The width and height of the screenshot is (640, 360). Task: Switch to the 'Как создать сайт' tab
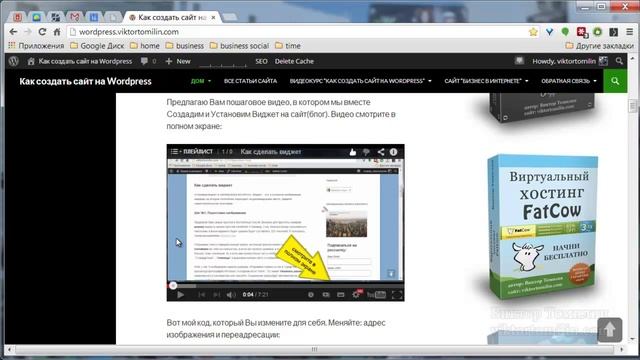[x=172, y=18]
